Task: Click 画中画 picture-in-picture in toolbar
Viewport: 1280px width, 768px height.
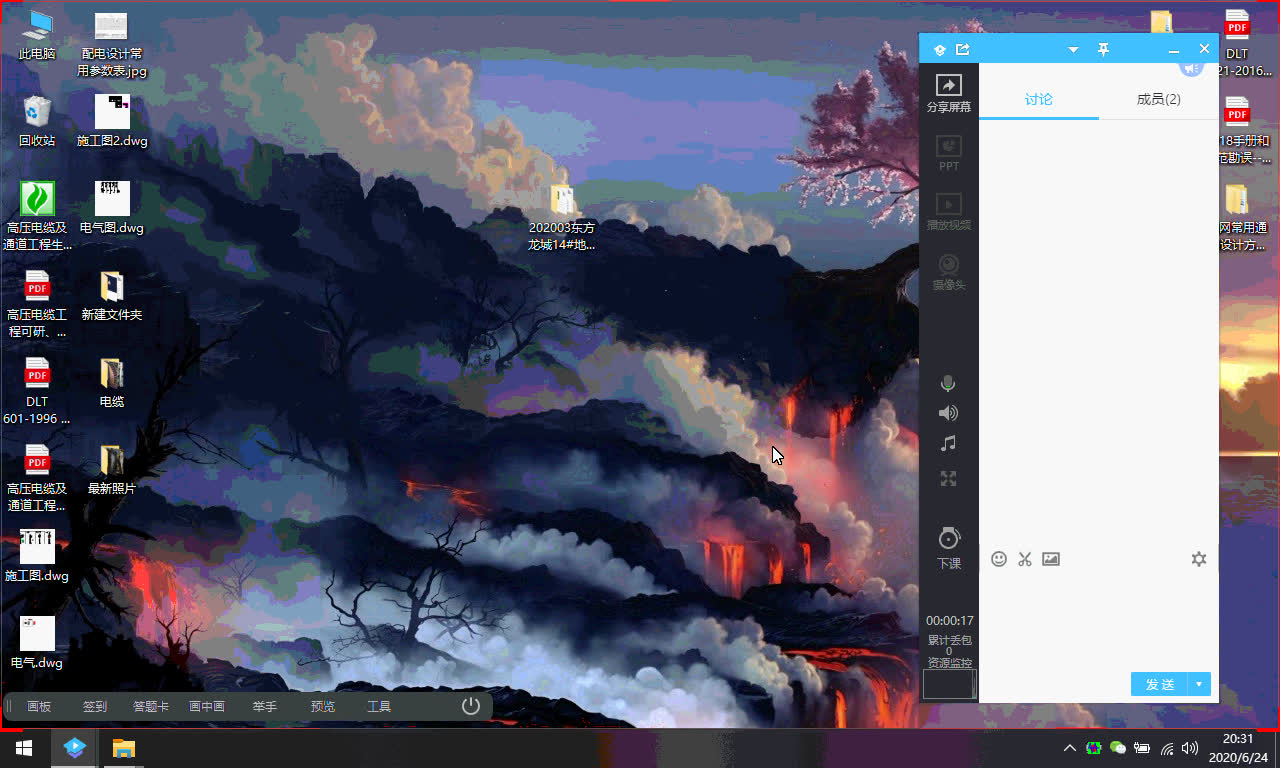Action: [x=207, y=706]
